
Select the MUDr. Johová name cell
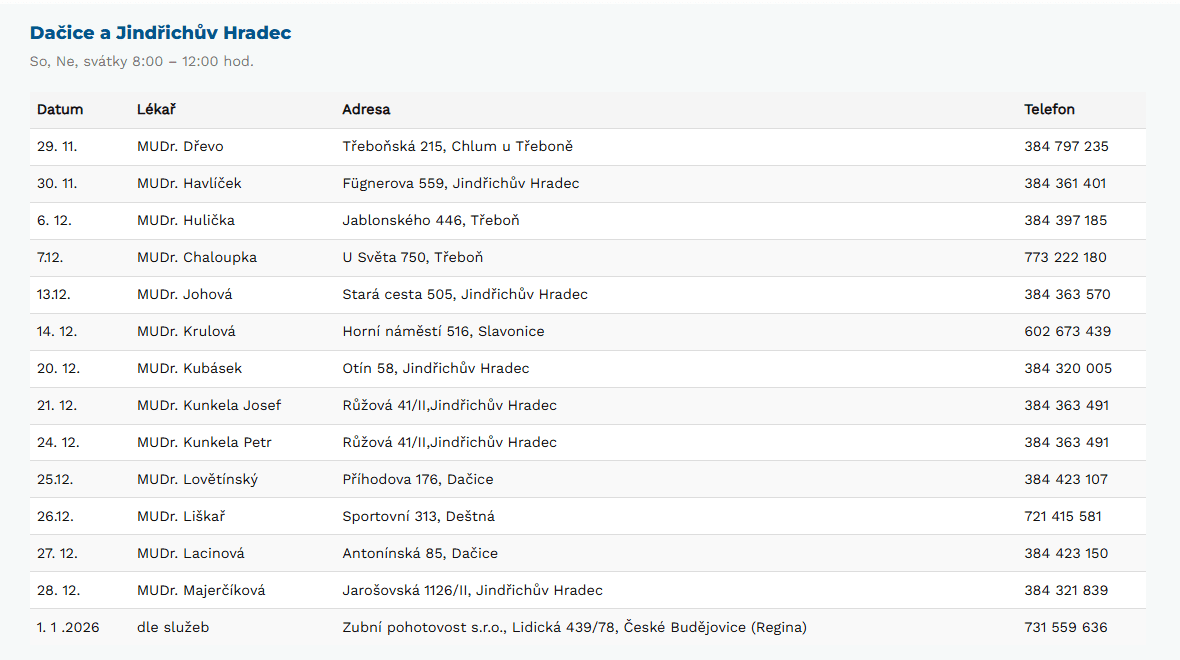[x=184, y=294]
